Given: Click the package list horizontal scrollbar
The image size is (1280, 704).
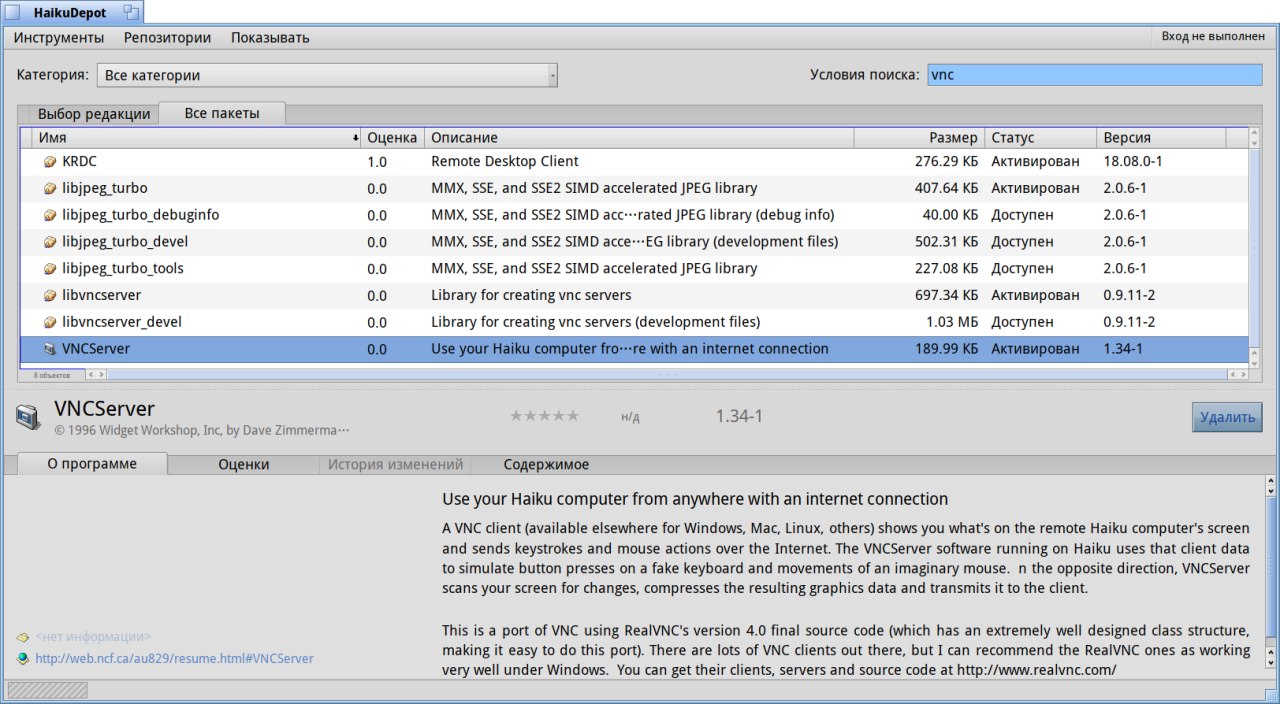Looking at the screenshot, I should 669,374.
